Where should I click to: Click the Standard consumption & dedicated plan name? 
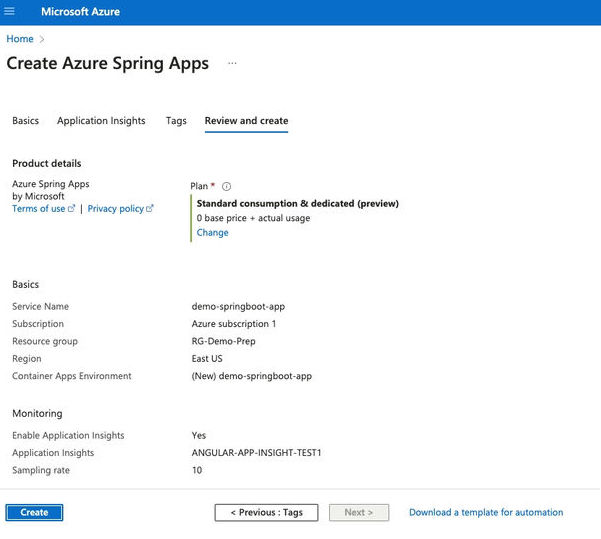(298, 204)
